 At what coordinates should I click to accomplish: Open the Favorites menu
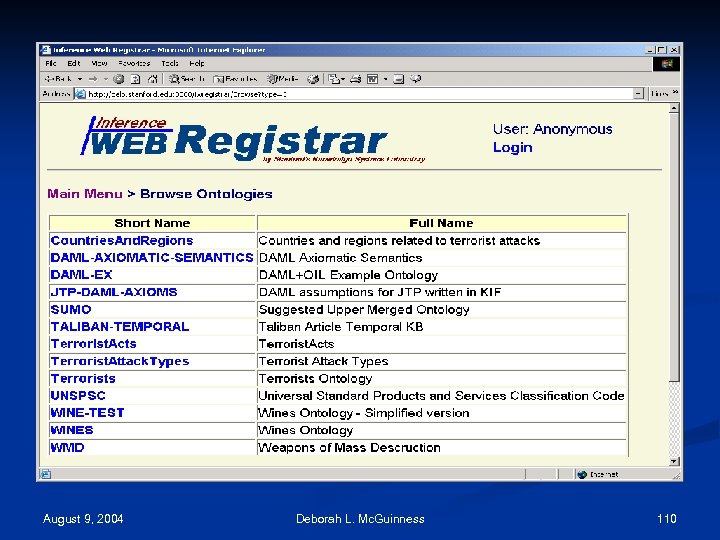point(134,63)
